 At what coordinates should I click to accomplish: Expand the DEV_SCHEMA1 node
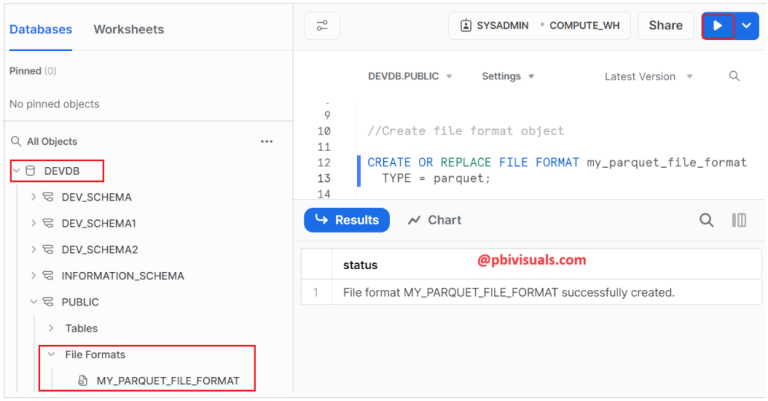33,223
